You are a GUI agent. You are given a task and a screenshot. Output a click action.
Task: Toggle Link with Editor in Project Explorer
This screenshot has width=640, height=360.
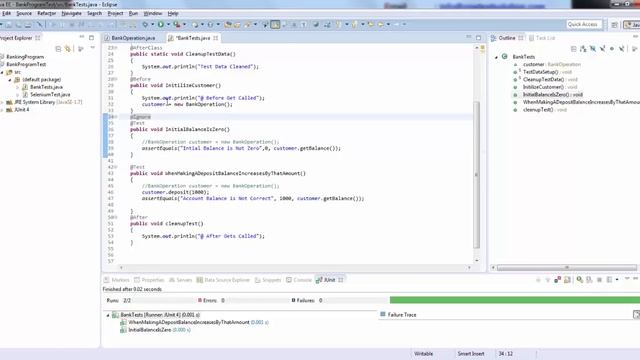pyautogui.click(x=68, y=49)
